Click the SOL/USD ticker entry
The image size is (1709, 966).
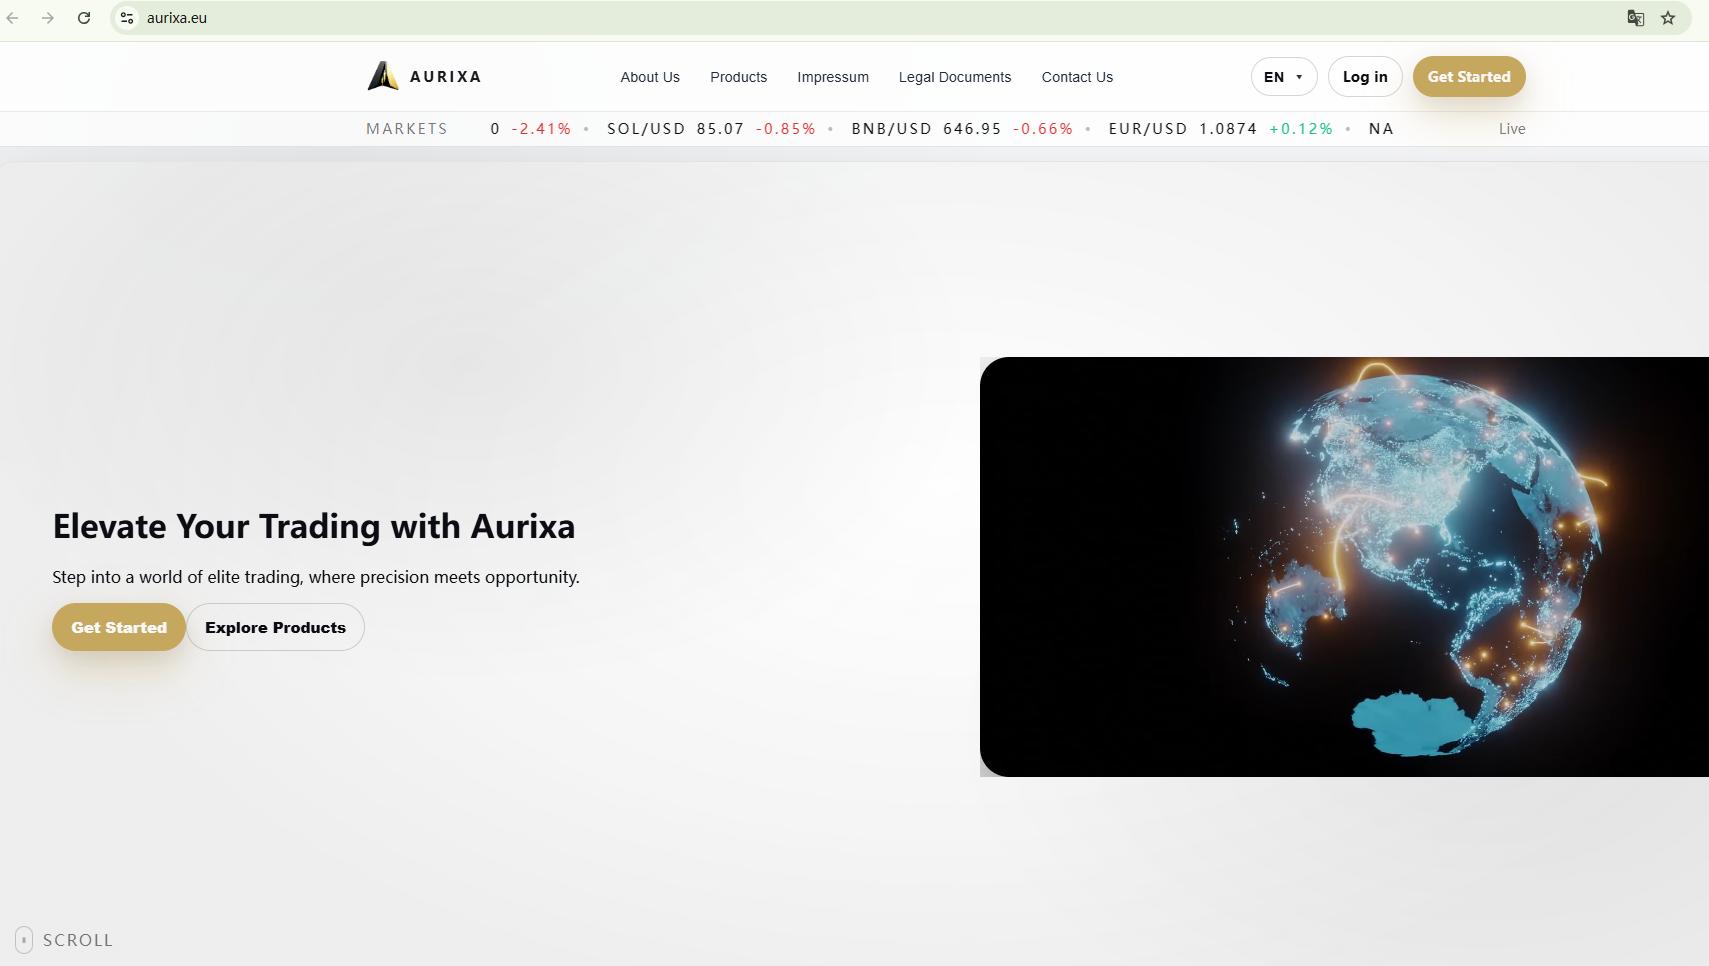(711, 129)
